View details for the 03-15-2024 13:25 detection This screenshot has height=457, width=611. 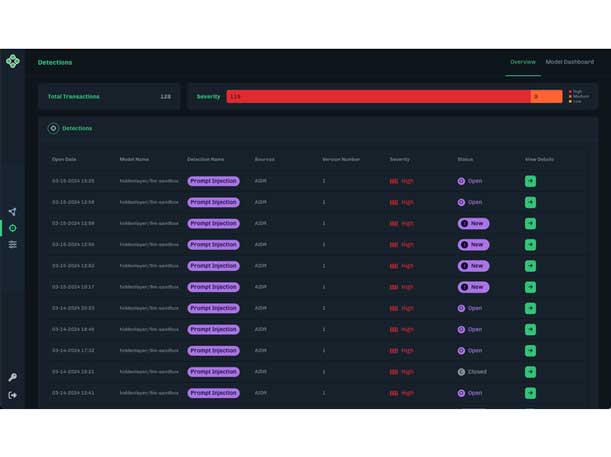pyautogui.click(x=530, y=181)
